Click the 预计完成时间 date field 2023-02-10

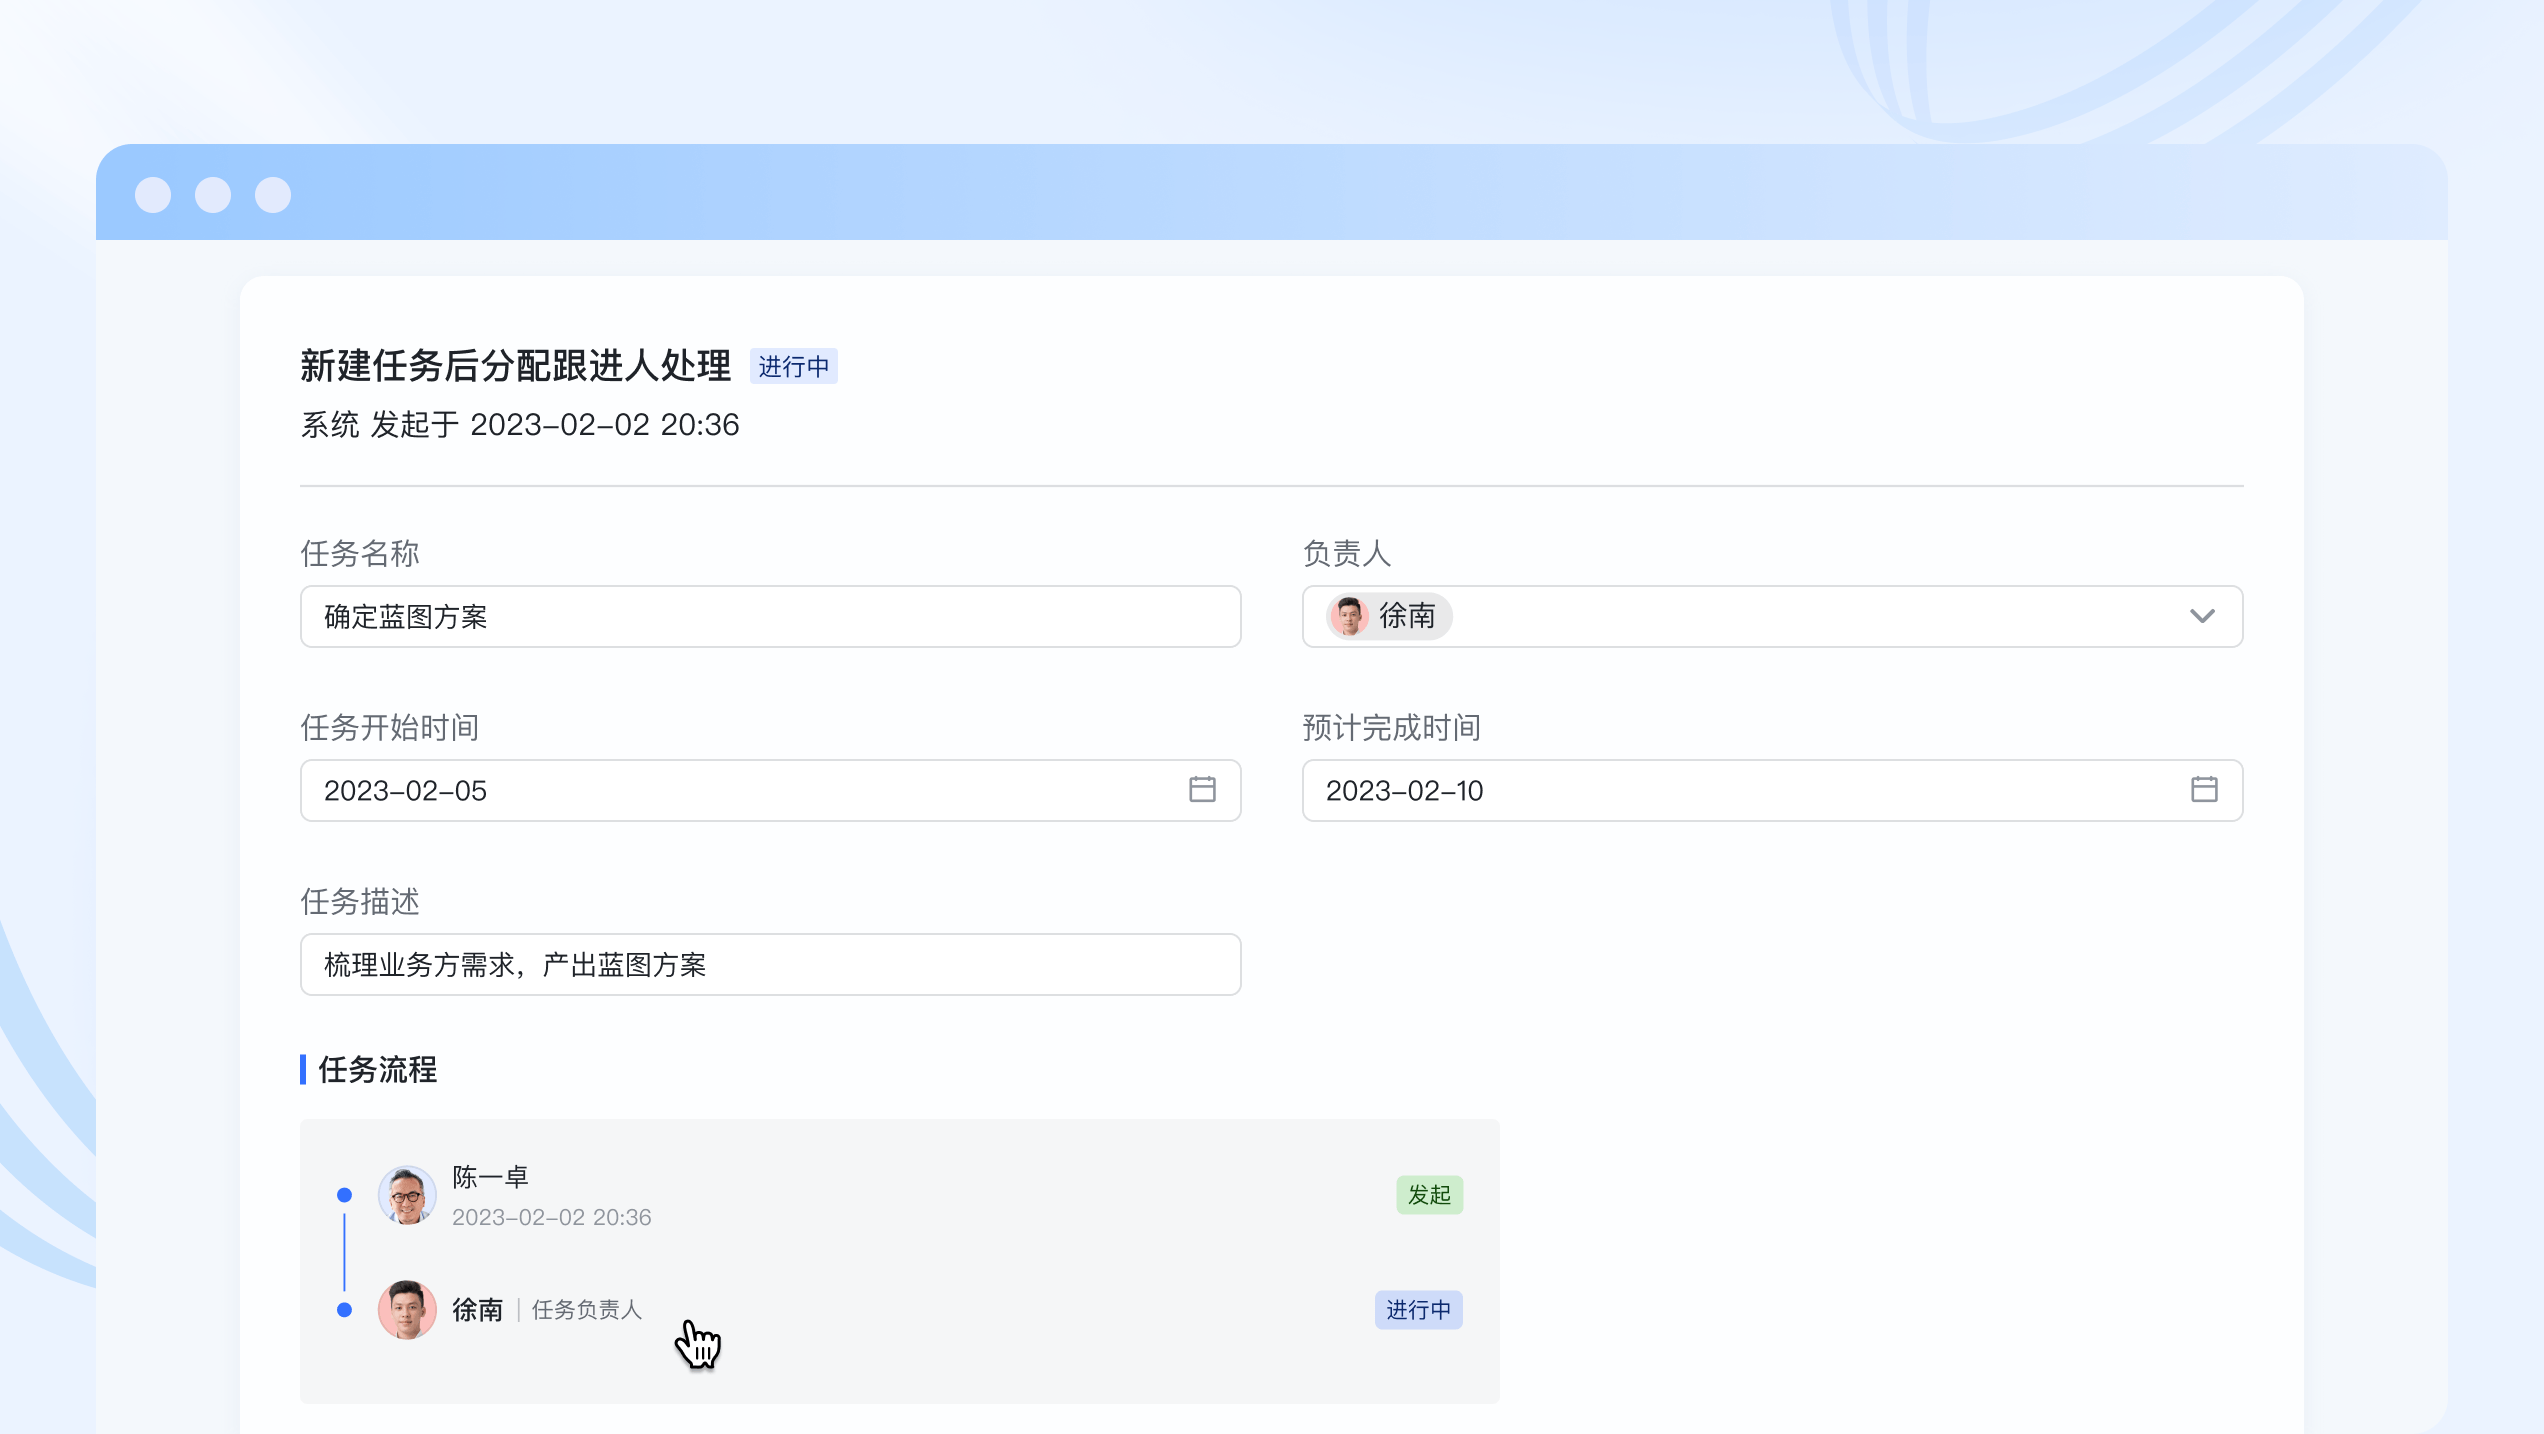coord(1772,790)
